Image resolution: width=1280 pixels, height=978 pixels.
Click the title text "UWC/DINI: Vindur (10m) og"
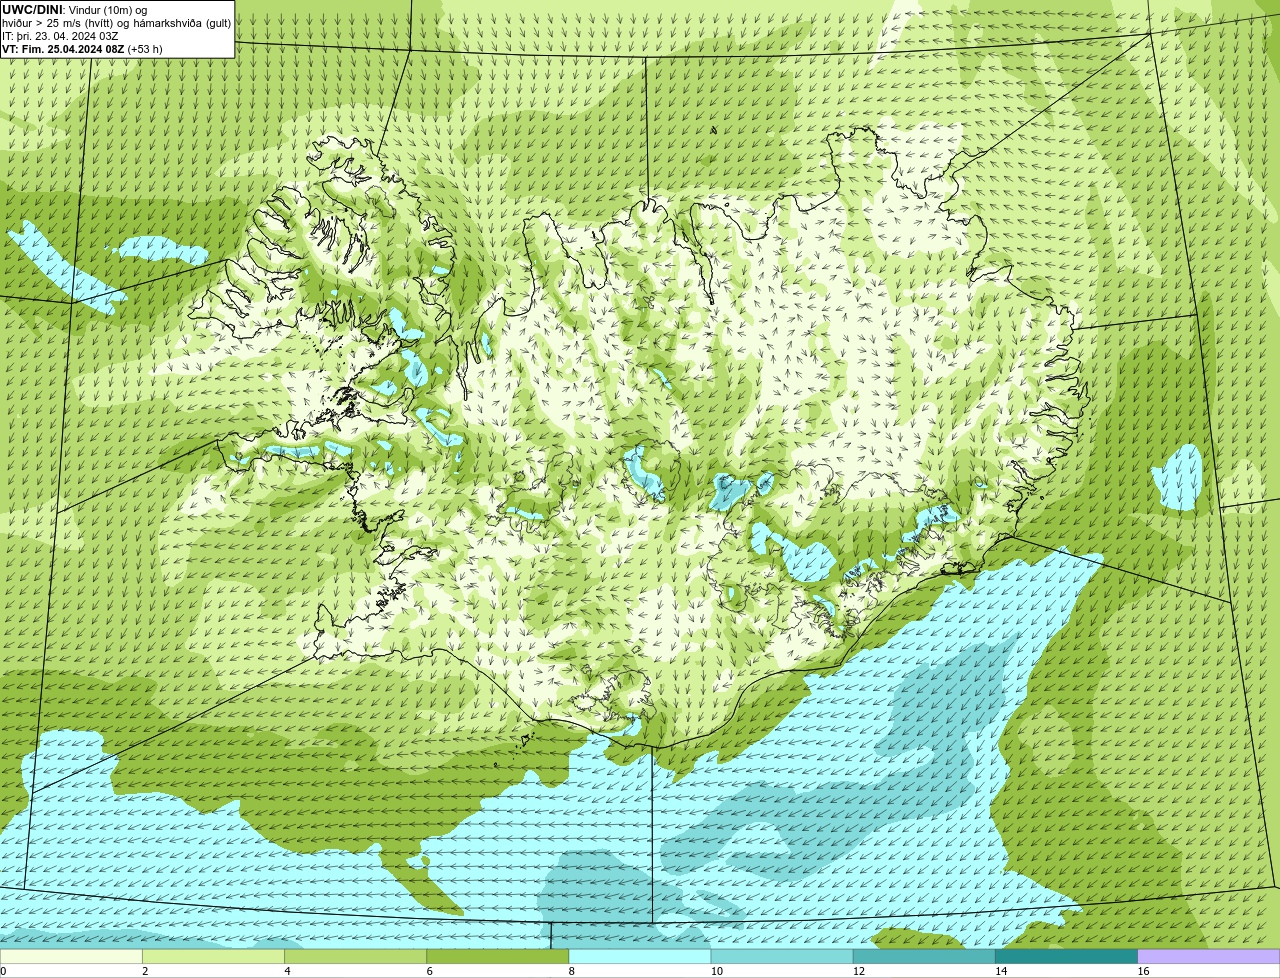(75, 9)
